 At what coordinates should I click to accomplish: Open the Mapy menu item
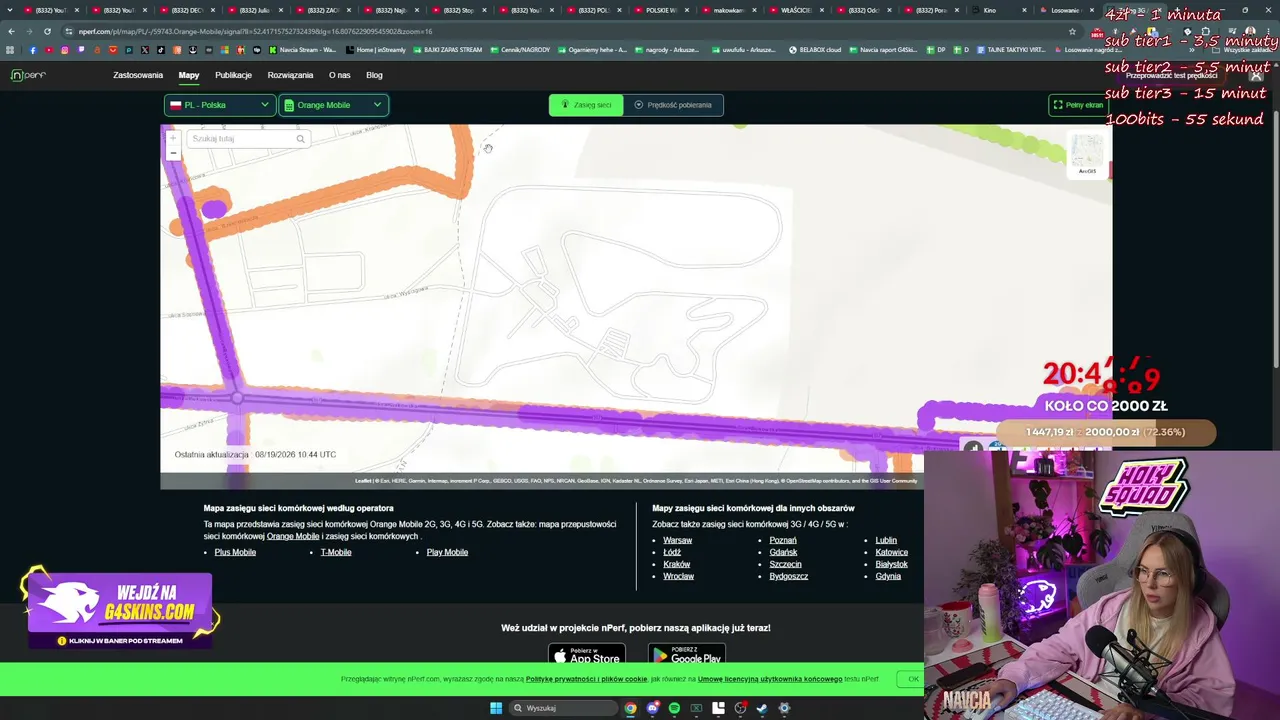[x=189, y=75]
